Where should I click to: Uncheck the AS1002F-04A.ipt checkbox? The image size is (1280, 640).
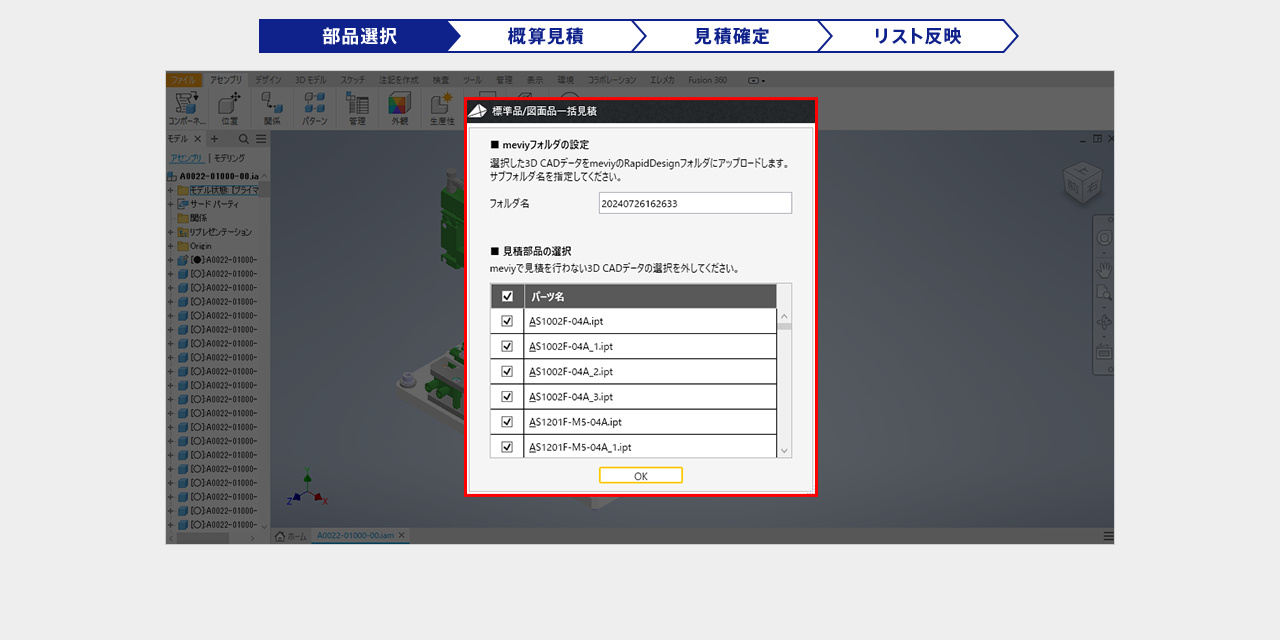click(507, 321)
